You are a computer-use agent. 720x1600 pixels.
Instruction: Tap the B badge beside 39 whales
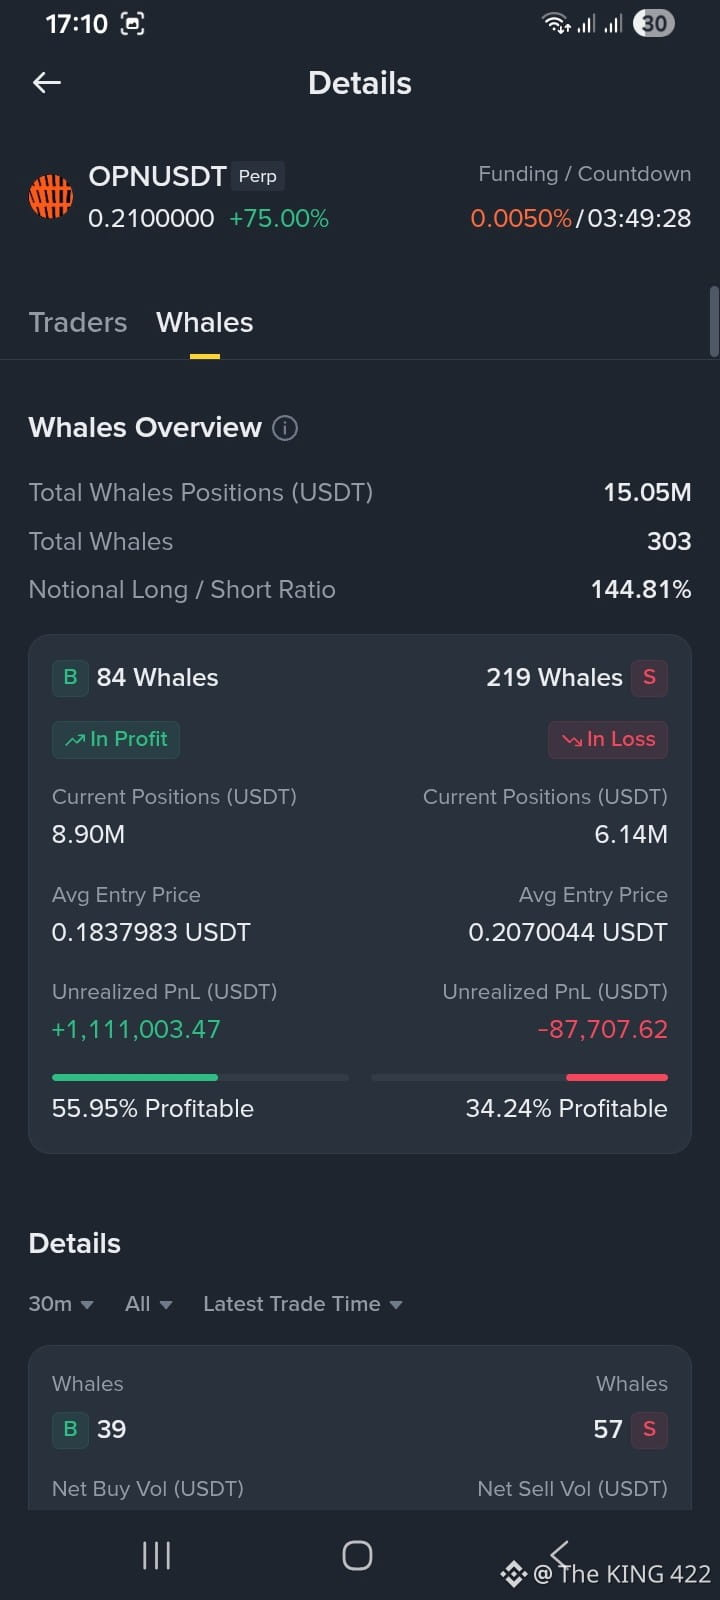tap(70, 1429)
